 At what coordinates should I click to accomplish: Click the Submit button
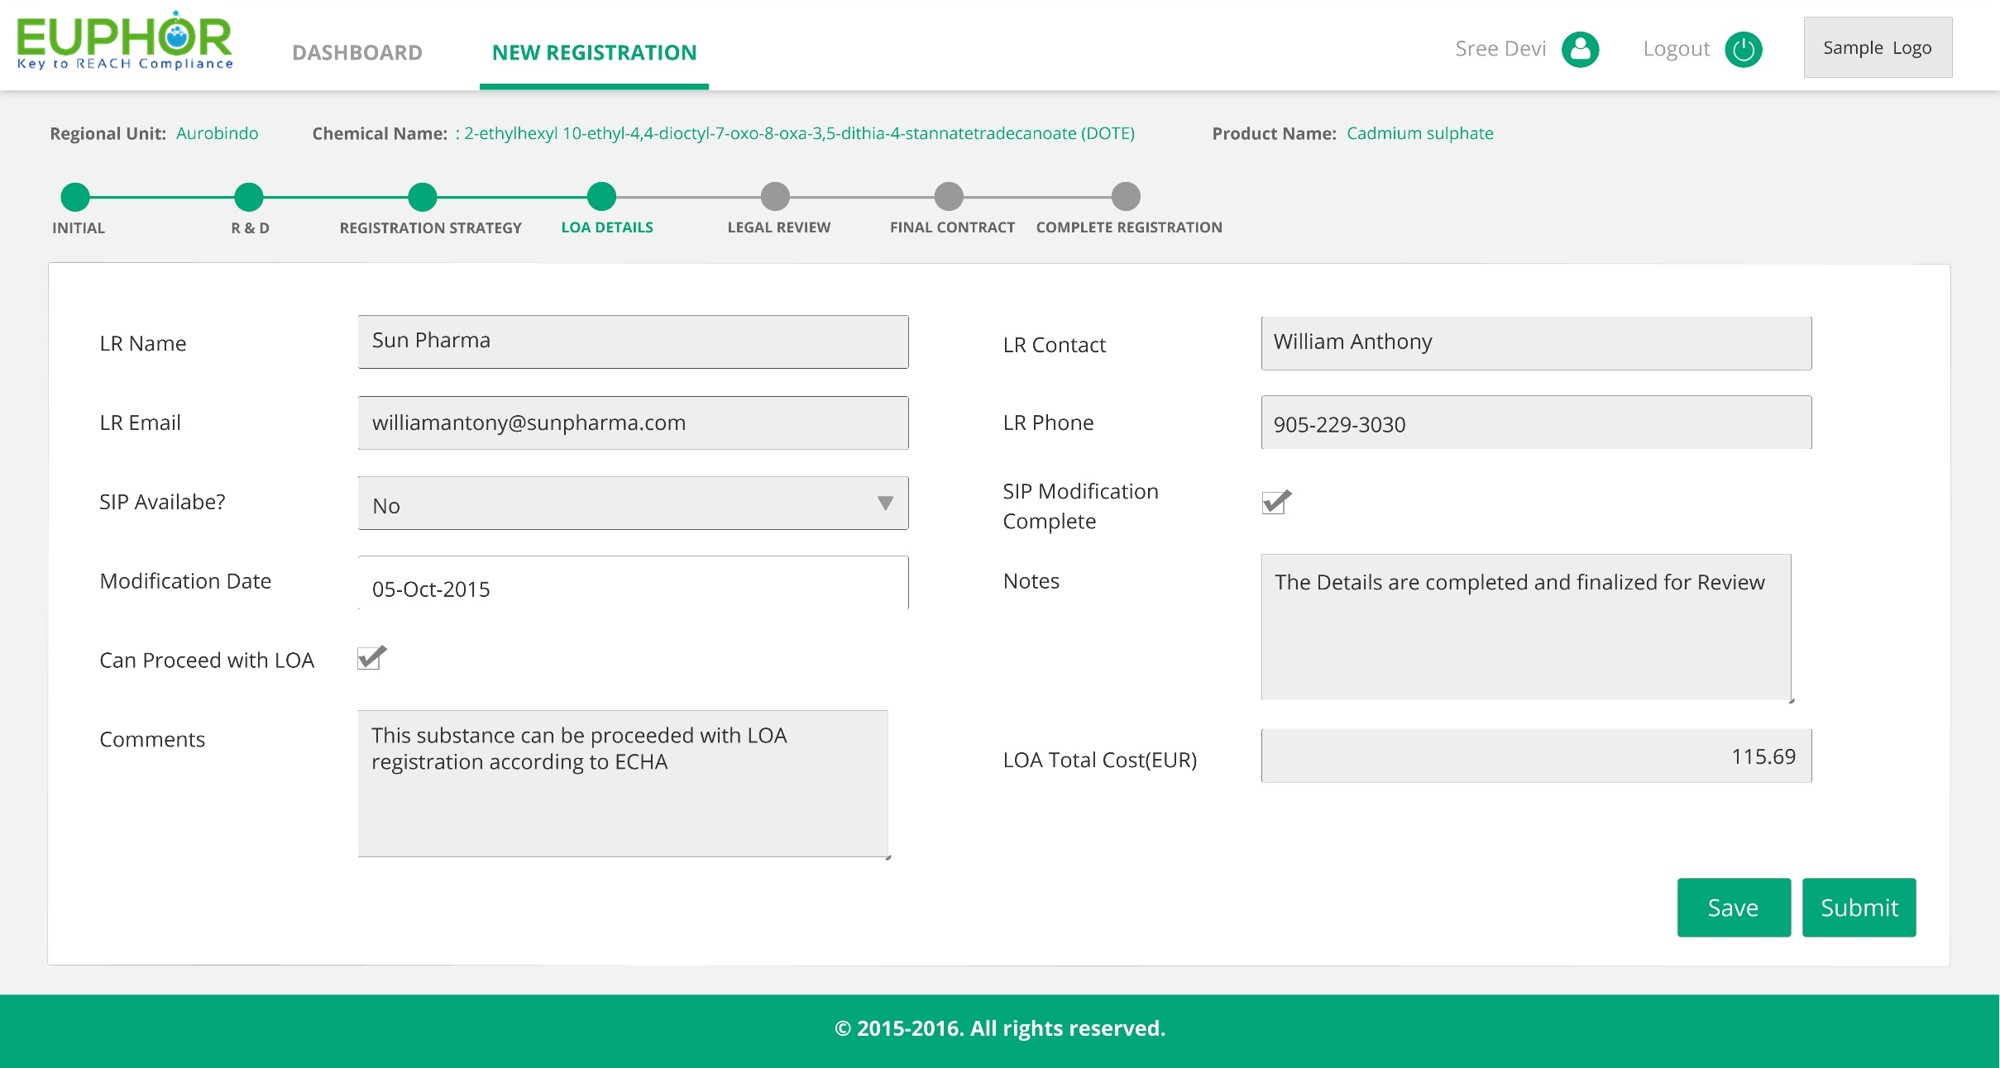1858,907
